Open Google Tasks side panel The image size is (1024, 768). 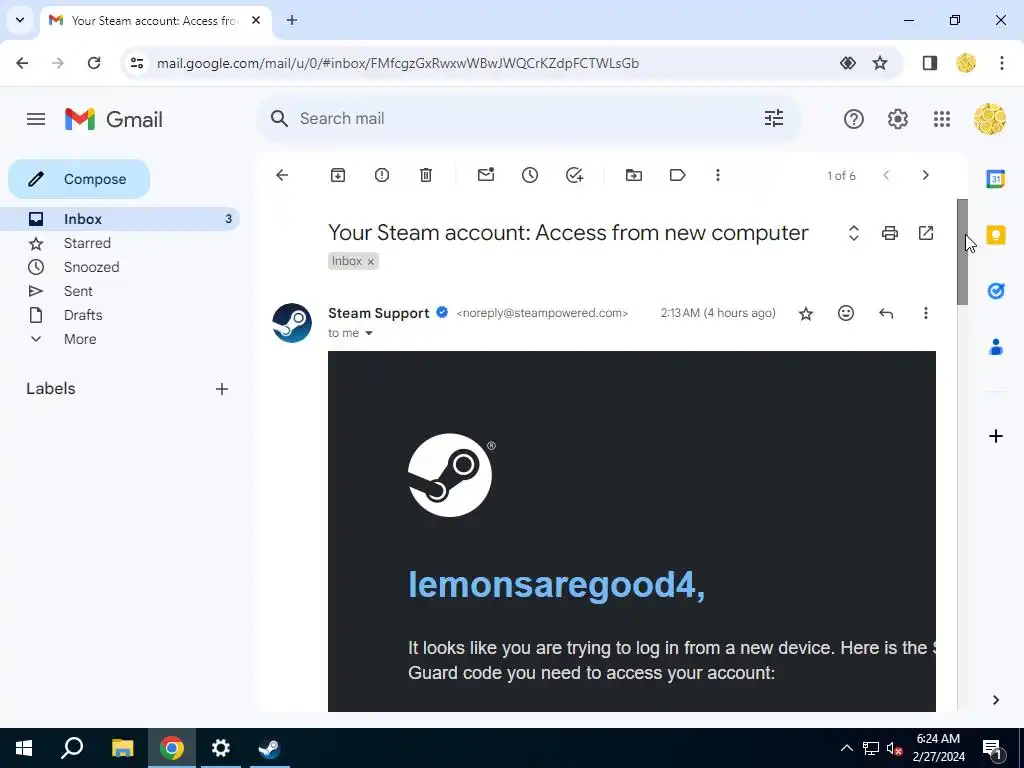click(995, 291)
